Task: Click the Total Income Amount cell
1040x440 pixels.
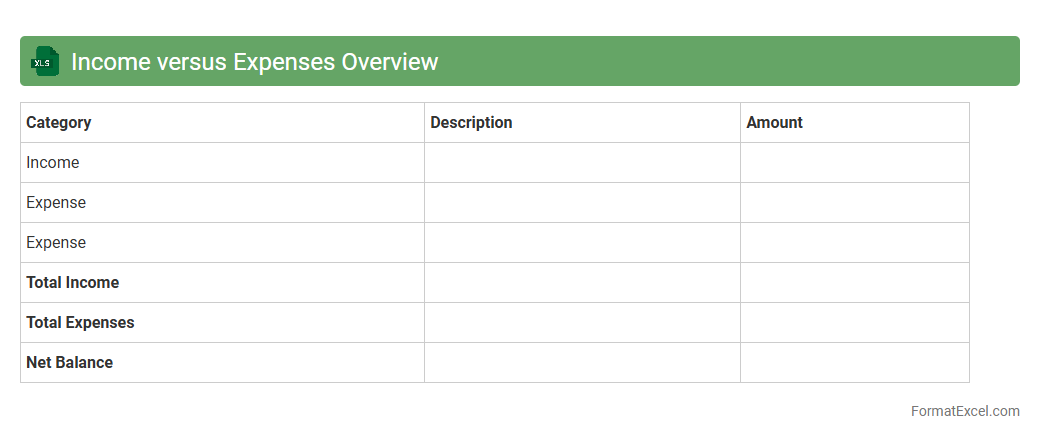Action: pyautogui.click(x=854, y=282)
